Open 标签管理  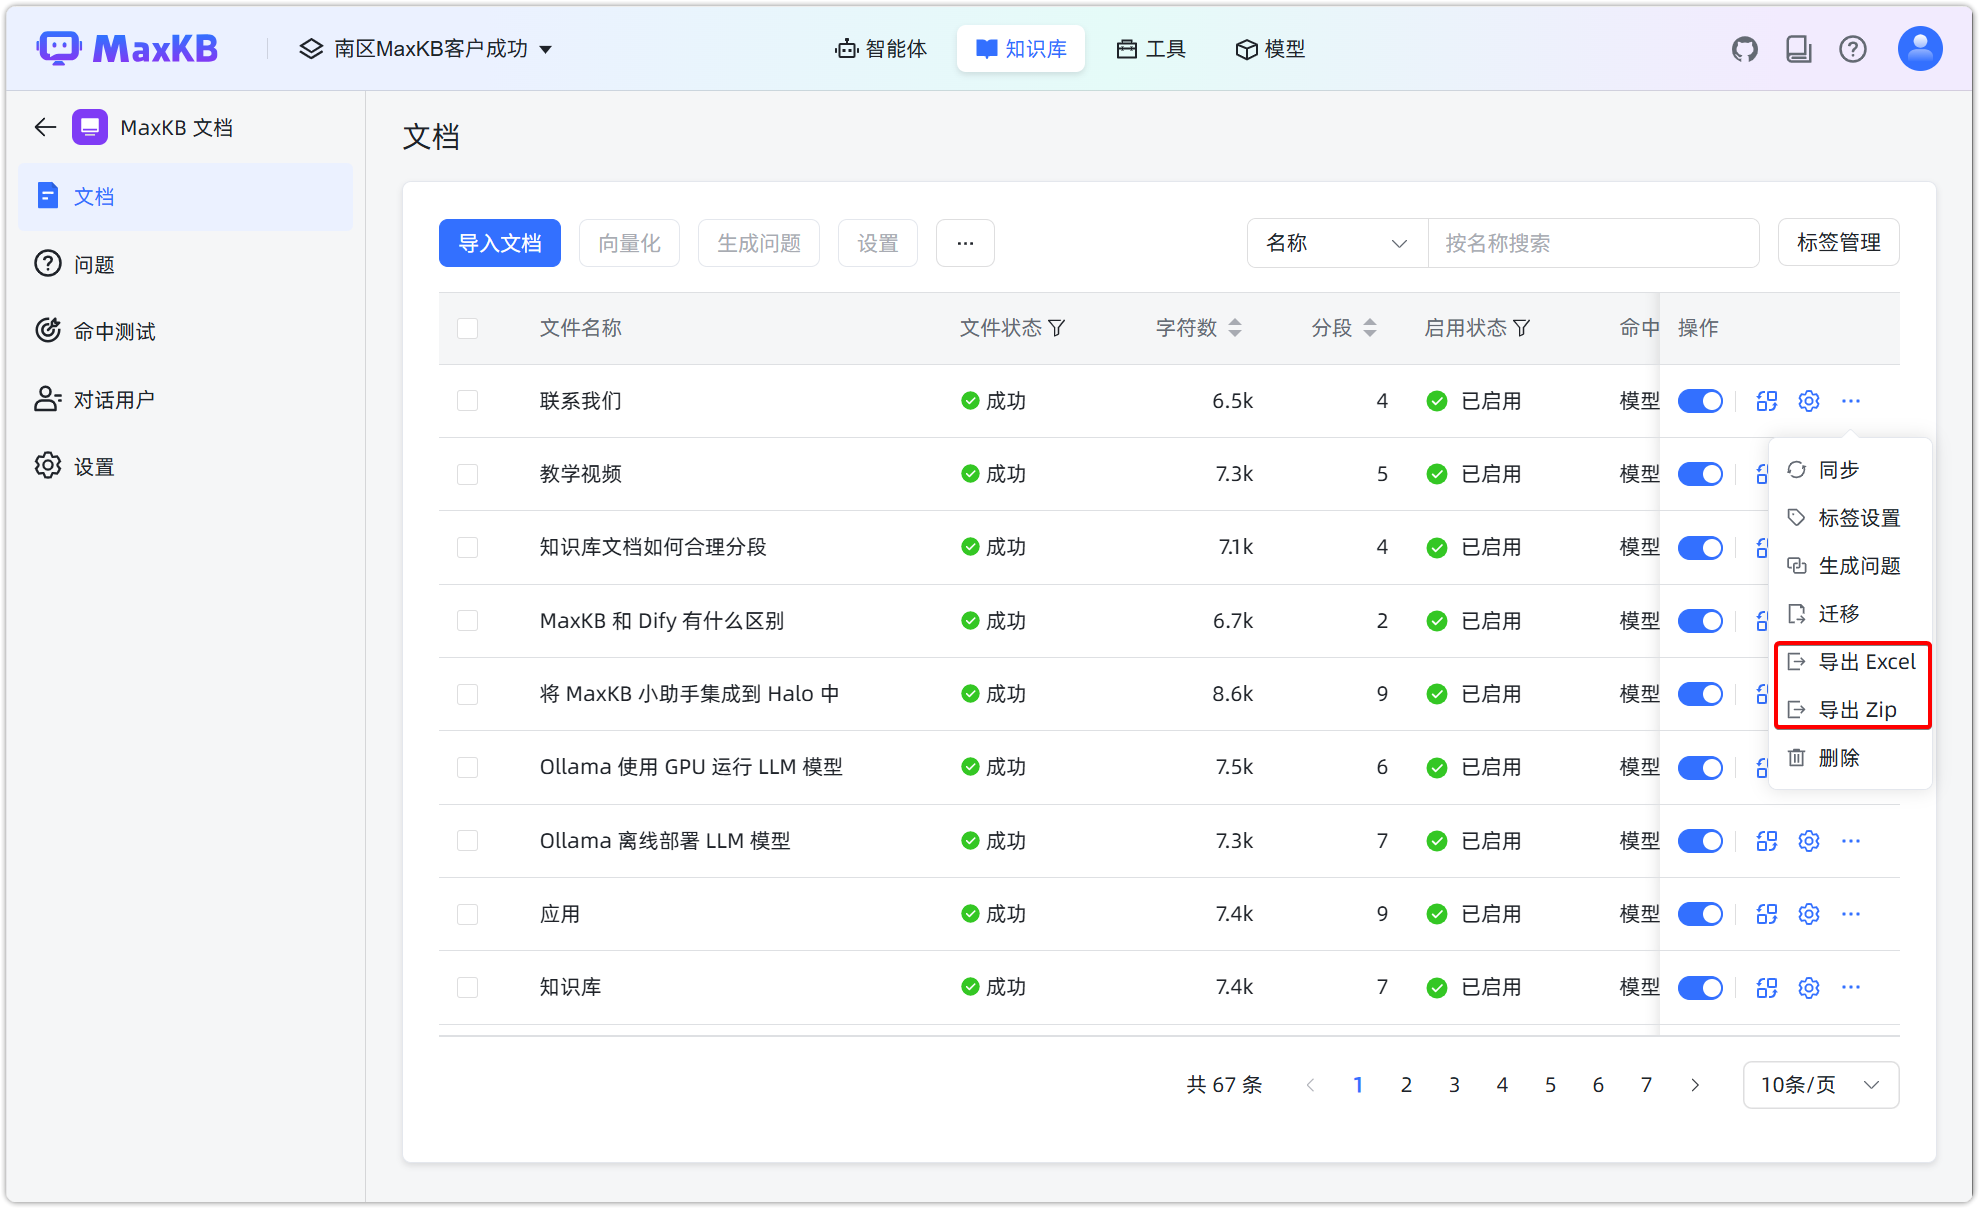click(1838, 242)
